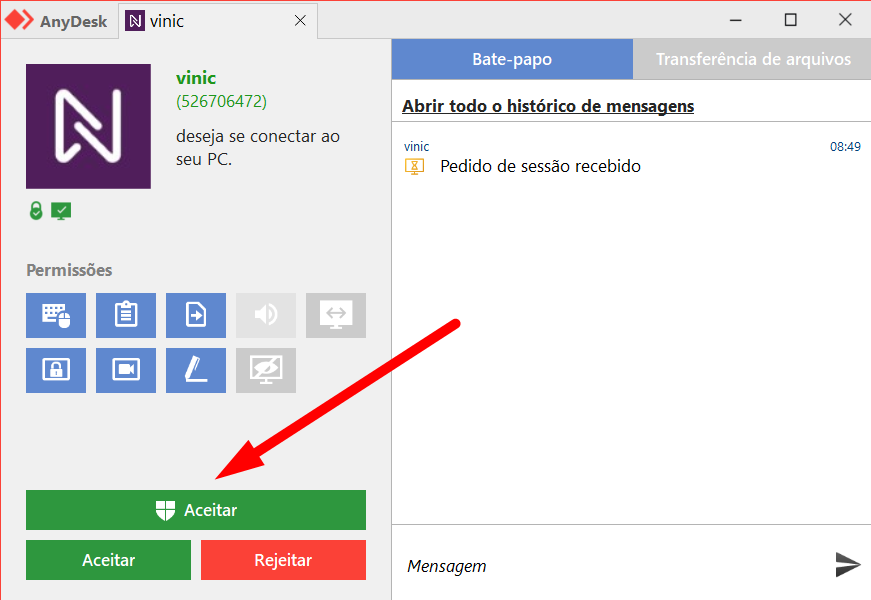Toggle session recording permission
This screenshot has width=871, height=600.
coord(126,370)
